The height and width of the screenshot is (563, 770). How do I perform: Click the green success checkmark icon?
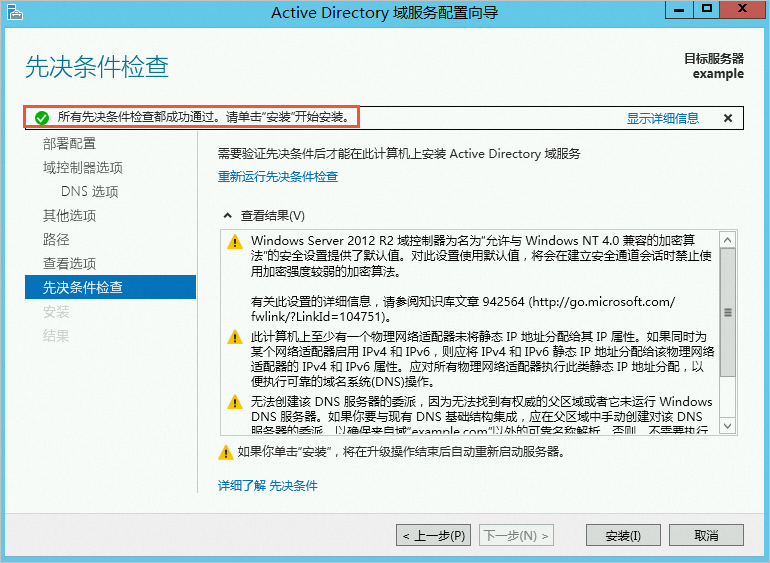tap(42, 118)
